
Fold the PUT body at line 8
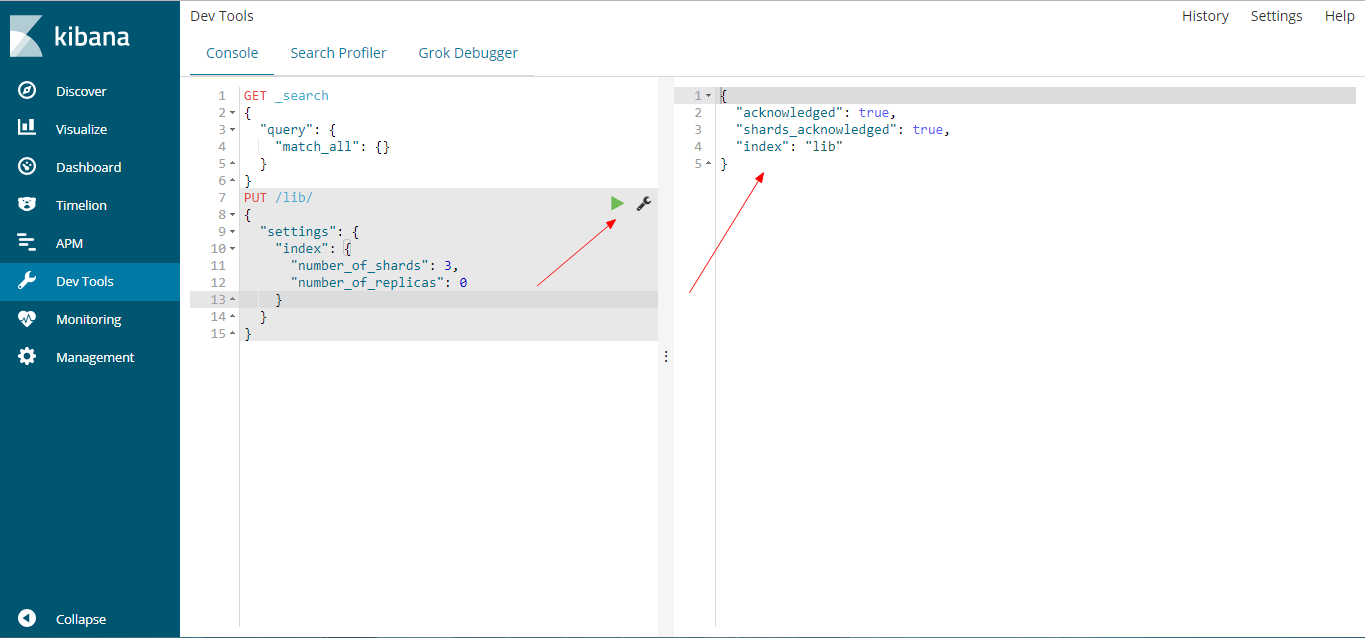coord(233,215)
